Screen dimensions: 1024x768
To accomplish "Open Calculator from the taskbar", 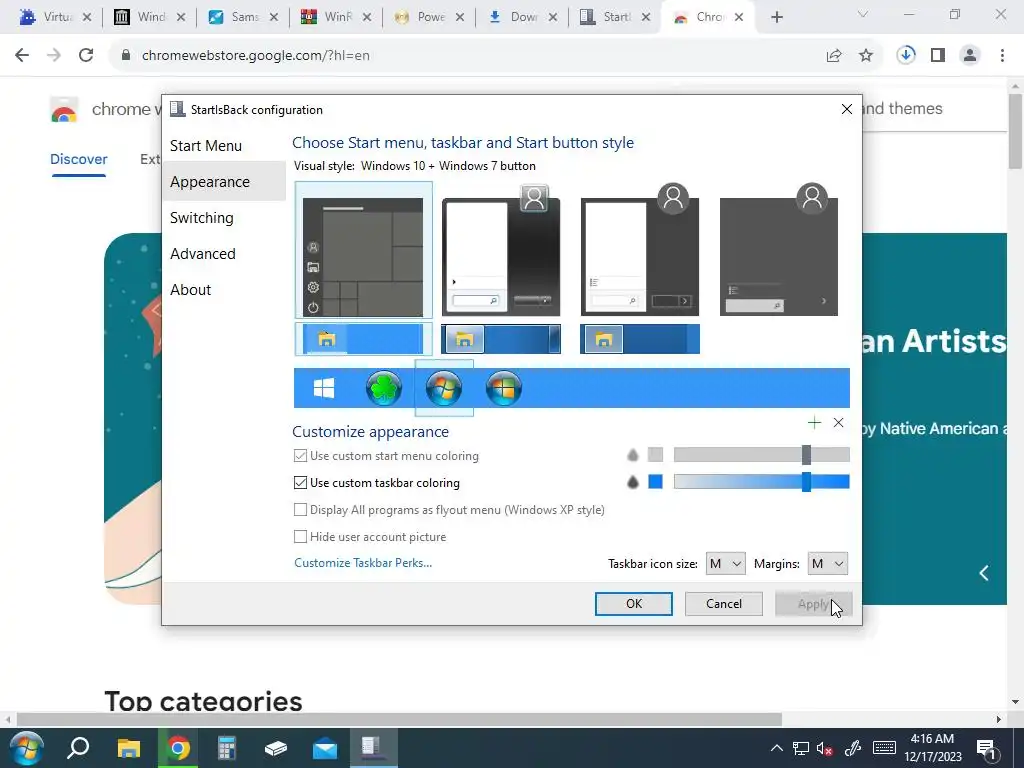I will pyautogui.click(x=227, y=748).
